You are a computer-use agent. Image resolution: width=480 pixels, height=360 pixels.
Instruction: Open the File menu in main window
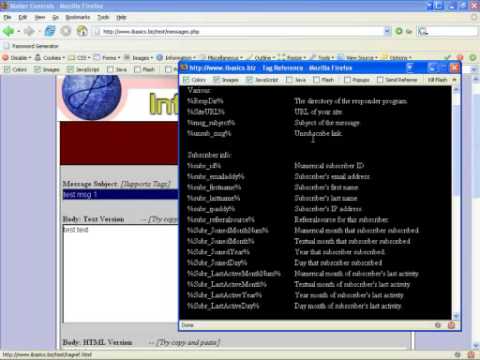[x=7, y=17]
